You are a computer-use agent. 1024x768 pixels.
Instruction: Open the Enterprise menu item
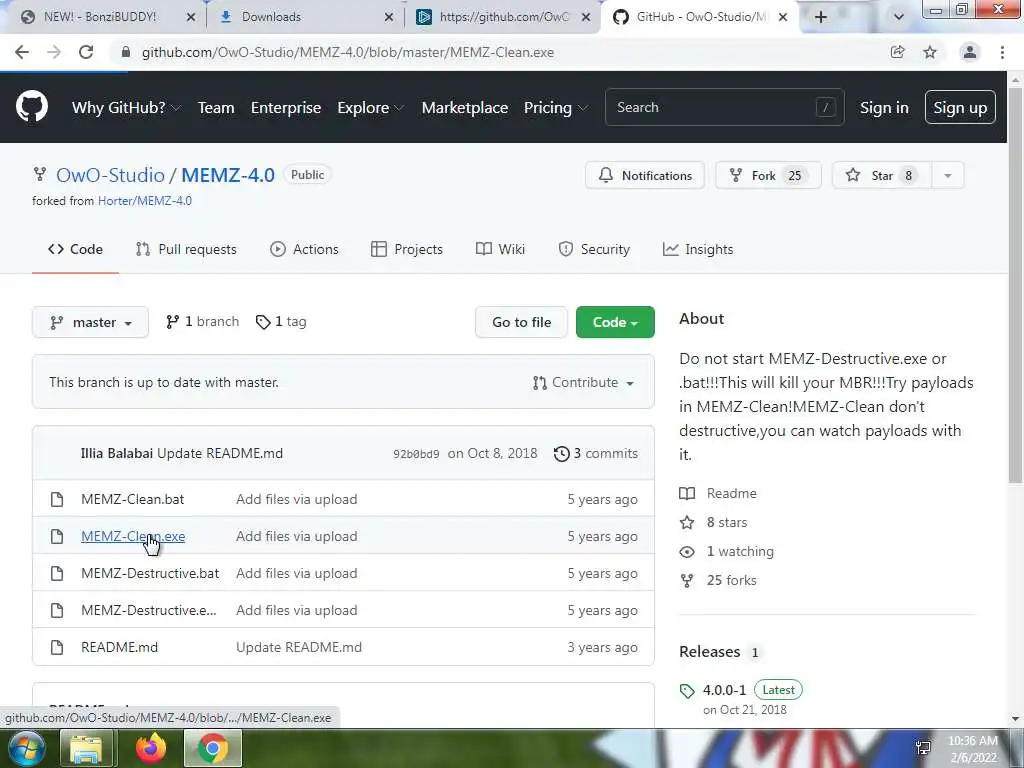tap(286, 108)
